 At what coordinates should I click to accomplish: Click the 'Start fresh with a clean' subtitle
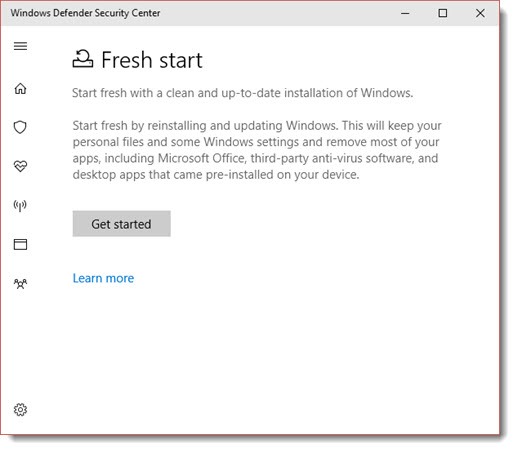pos(243,93)
